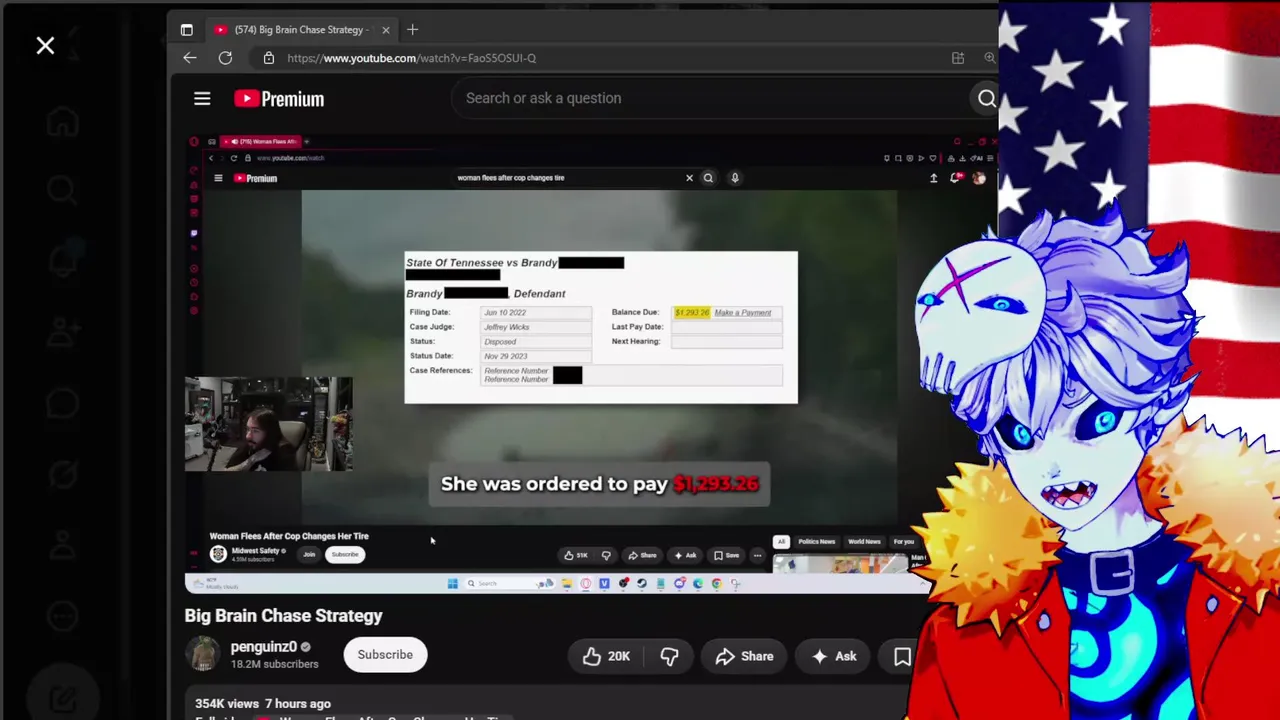Click the Windows Start icon in recorded taskbar
1280x720 pixels.
point(452,584)
